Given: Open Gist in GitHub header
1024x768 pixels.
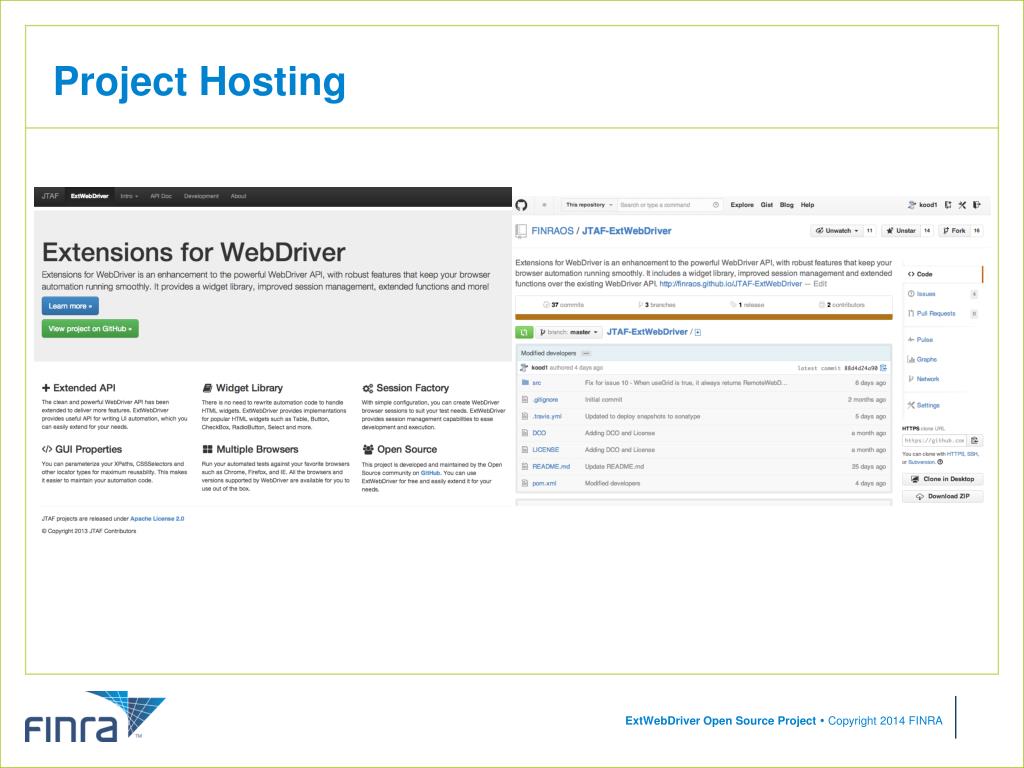Looking at the screenshot, I should [767, 205].
